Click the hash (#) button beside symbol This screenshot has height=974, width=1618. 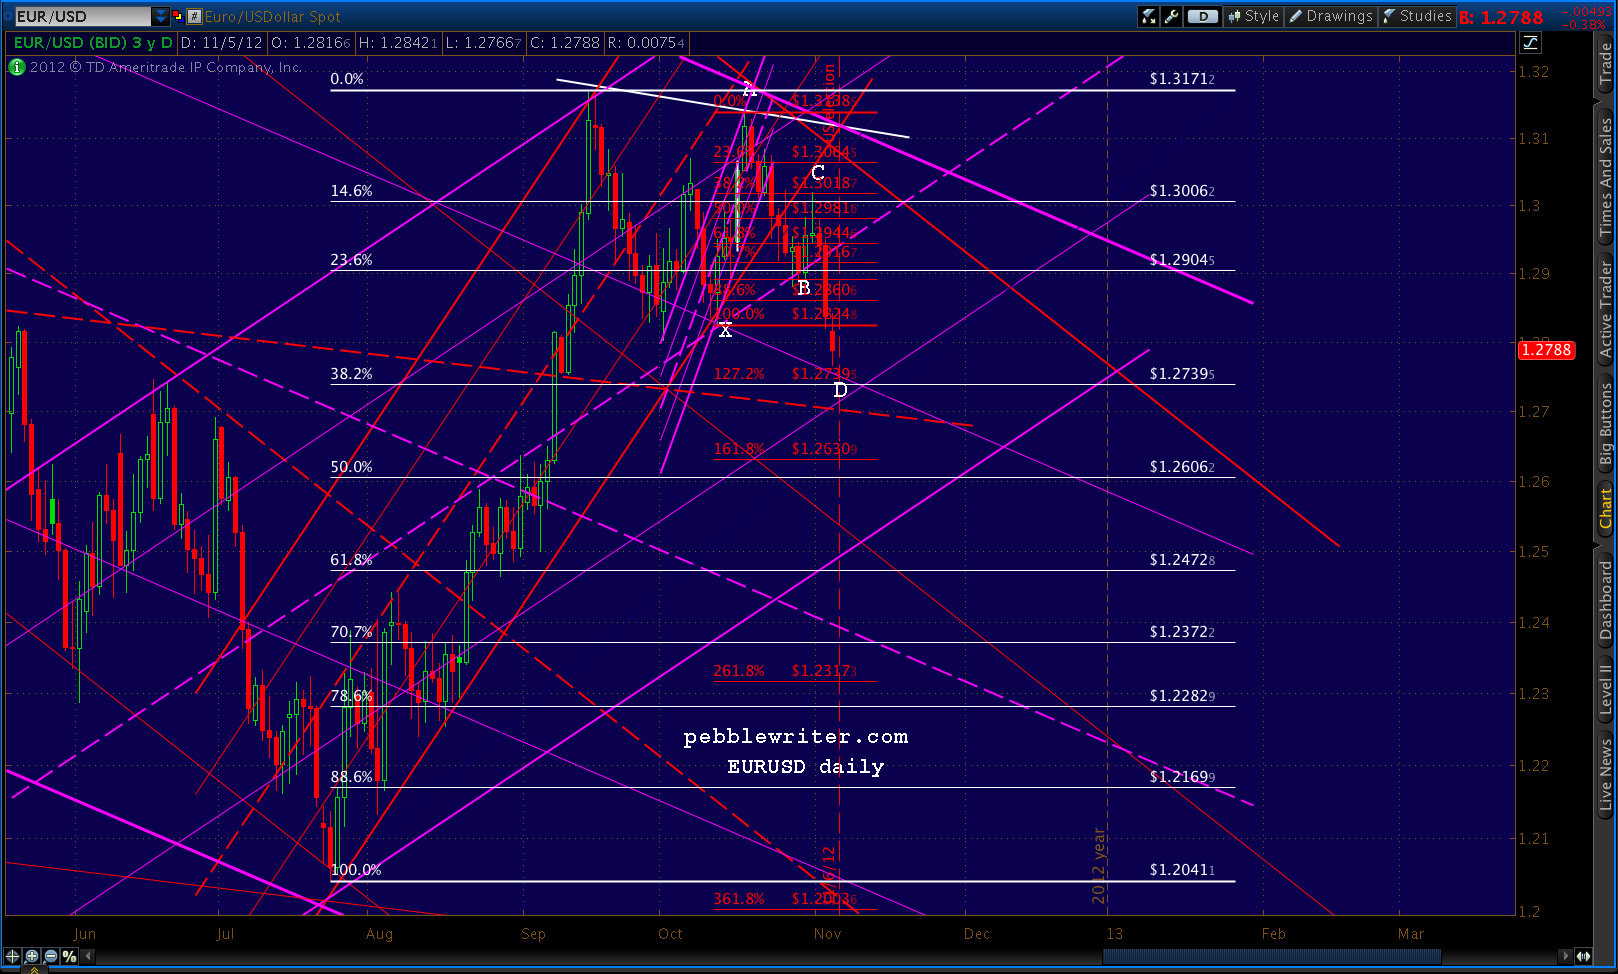tap(195, 16)
